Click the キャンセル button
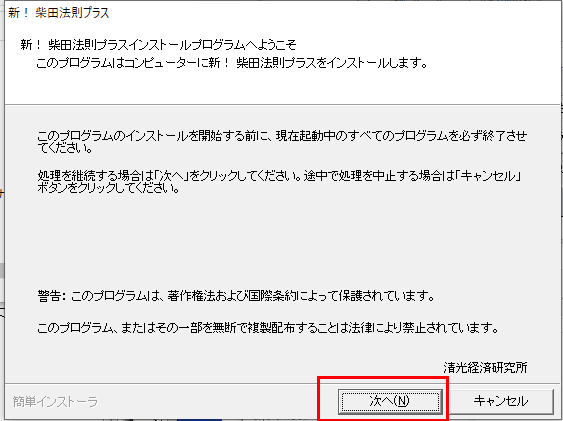563x421 pixels. coord(500,401)
